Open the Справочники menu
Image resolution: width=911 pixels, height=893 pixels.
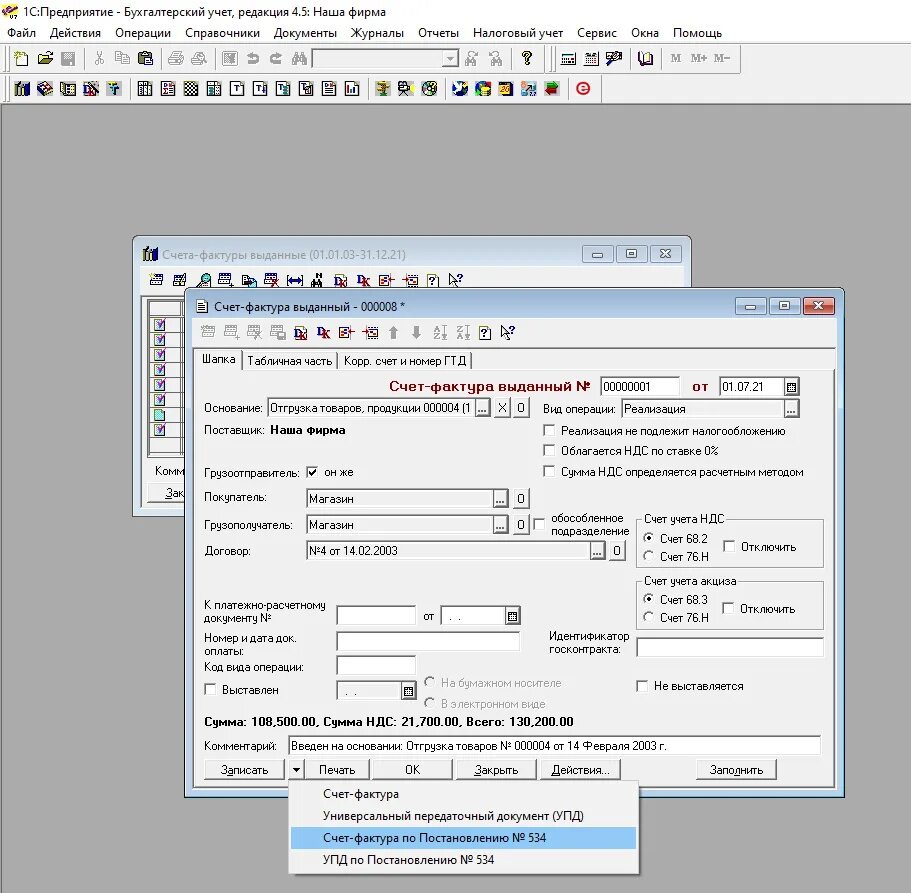click(x=223, y=33)
